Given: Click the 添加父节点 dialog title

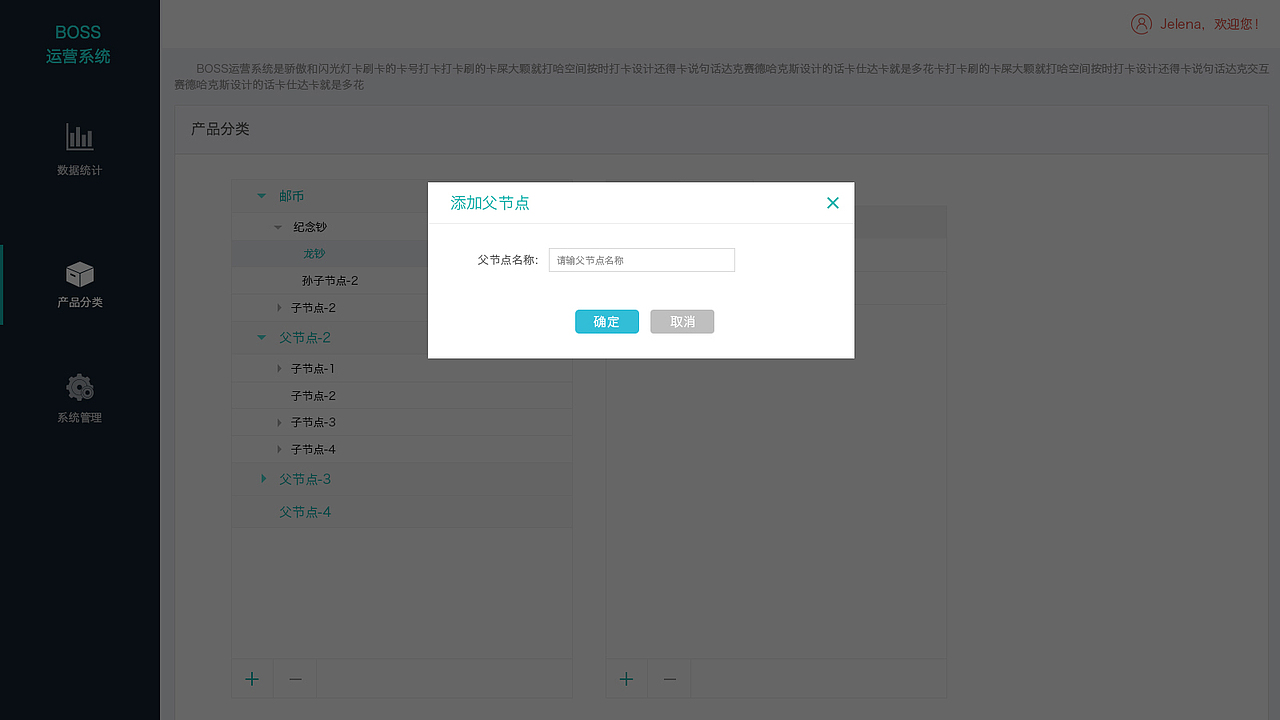Looking at the screenshot, I should pyautogui.click(x=490, y=203).
